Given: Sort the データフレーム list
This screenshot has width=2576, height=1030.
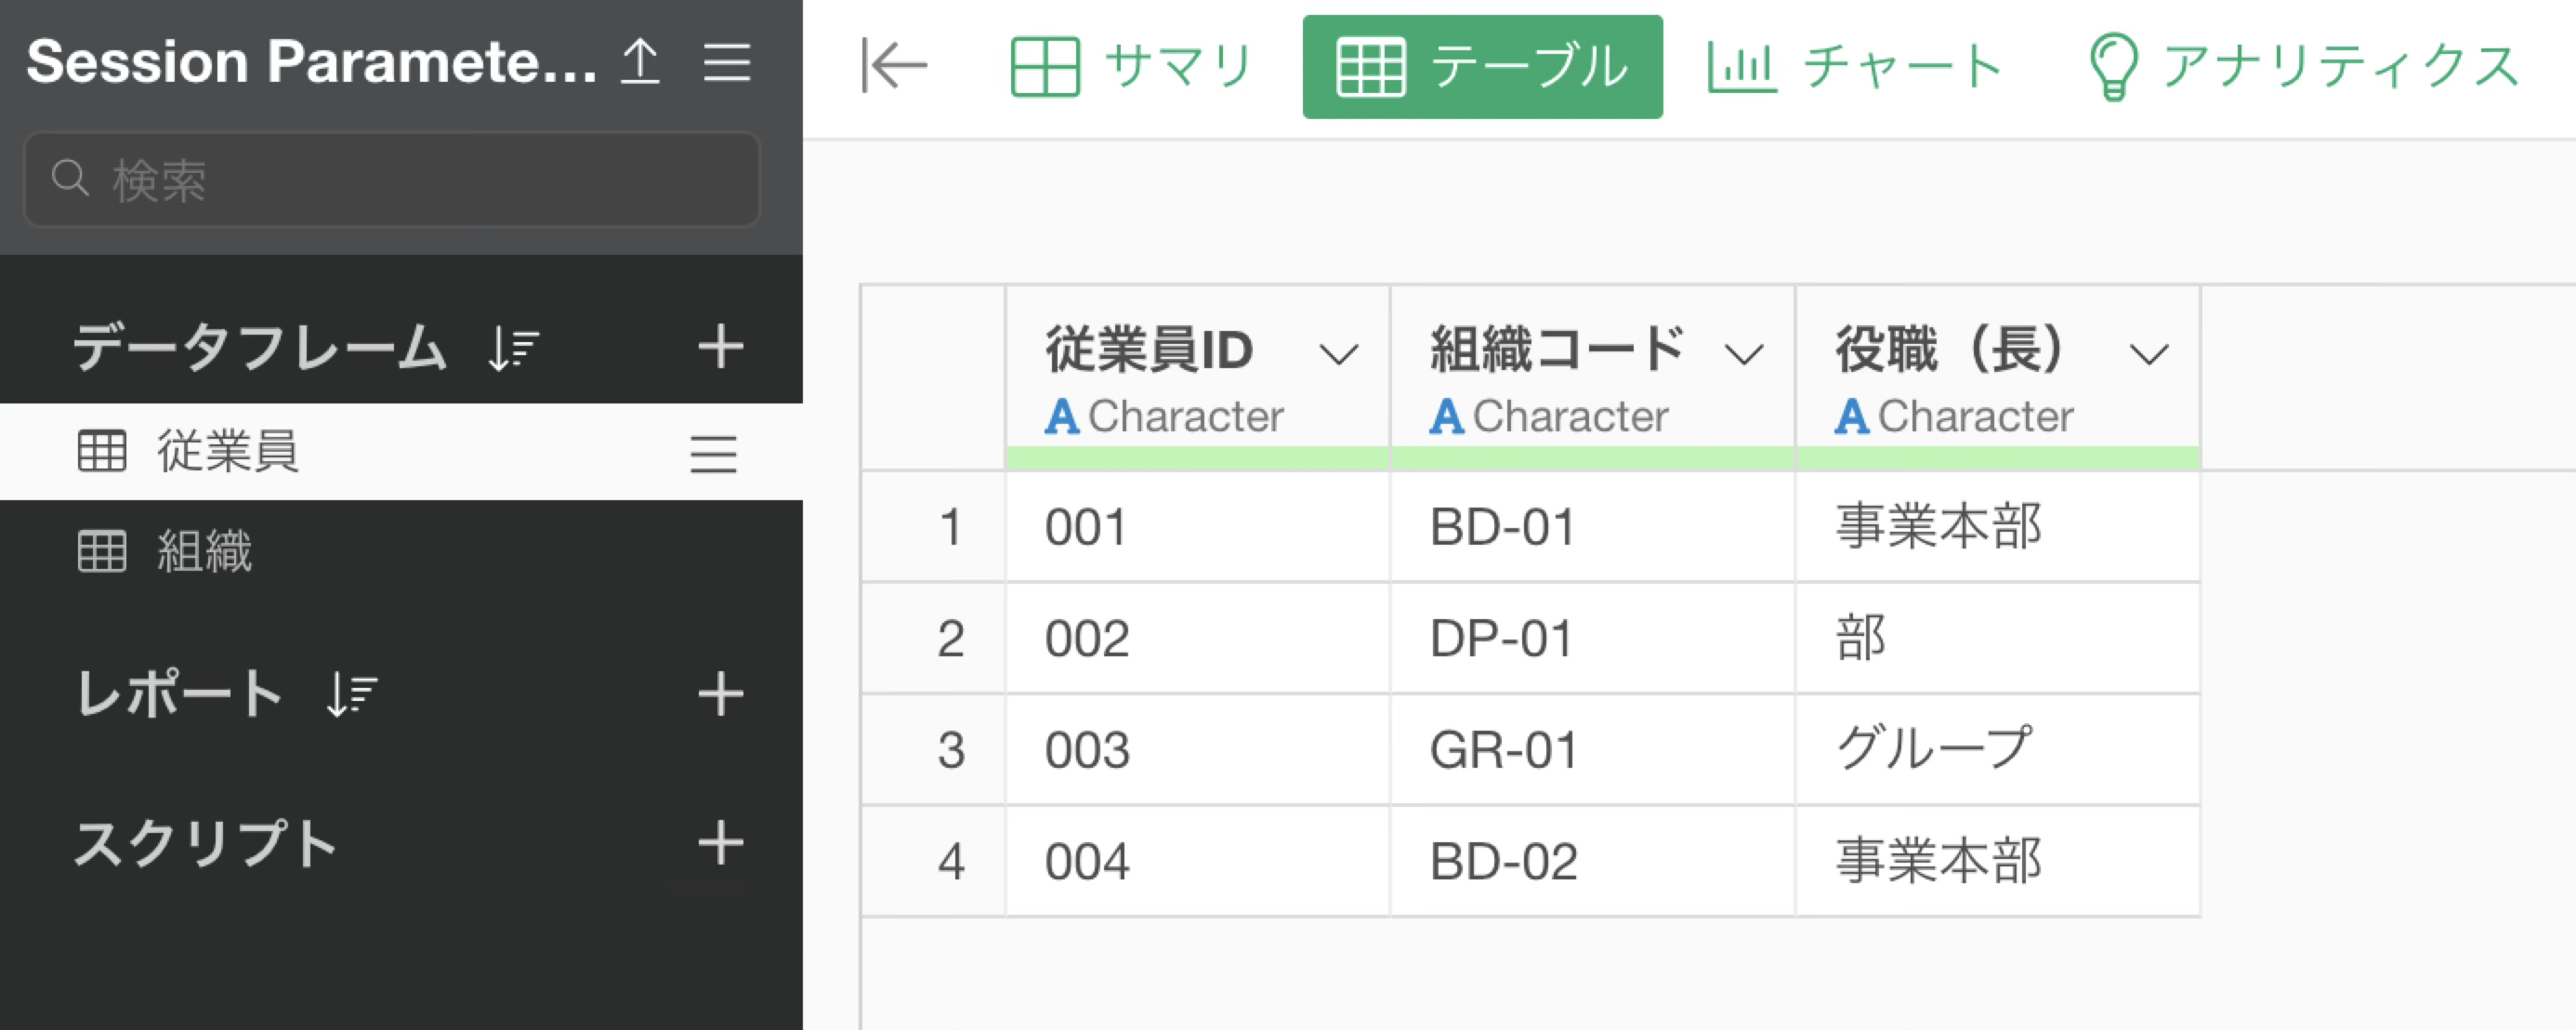Looking at the screenshot, I should pyautogui.click(x=514, y=349).
